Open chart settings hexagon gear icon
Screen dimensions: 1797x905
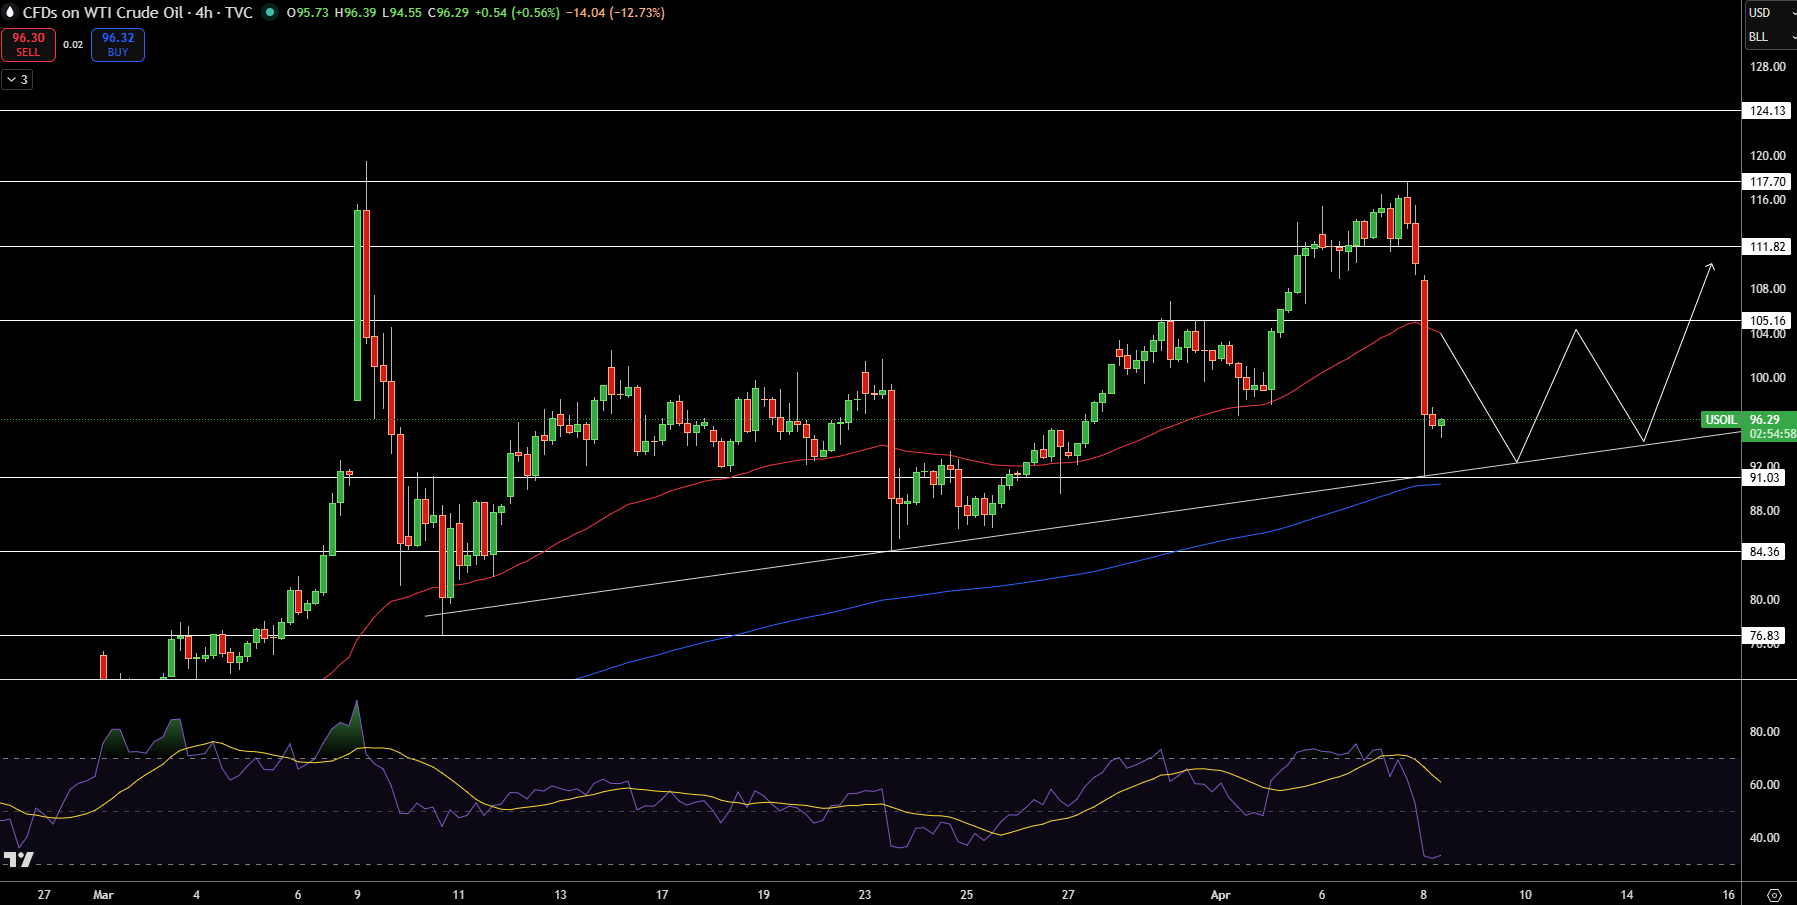(1775, 895)
